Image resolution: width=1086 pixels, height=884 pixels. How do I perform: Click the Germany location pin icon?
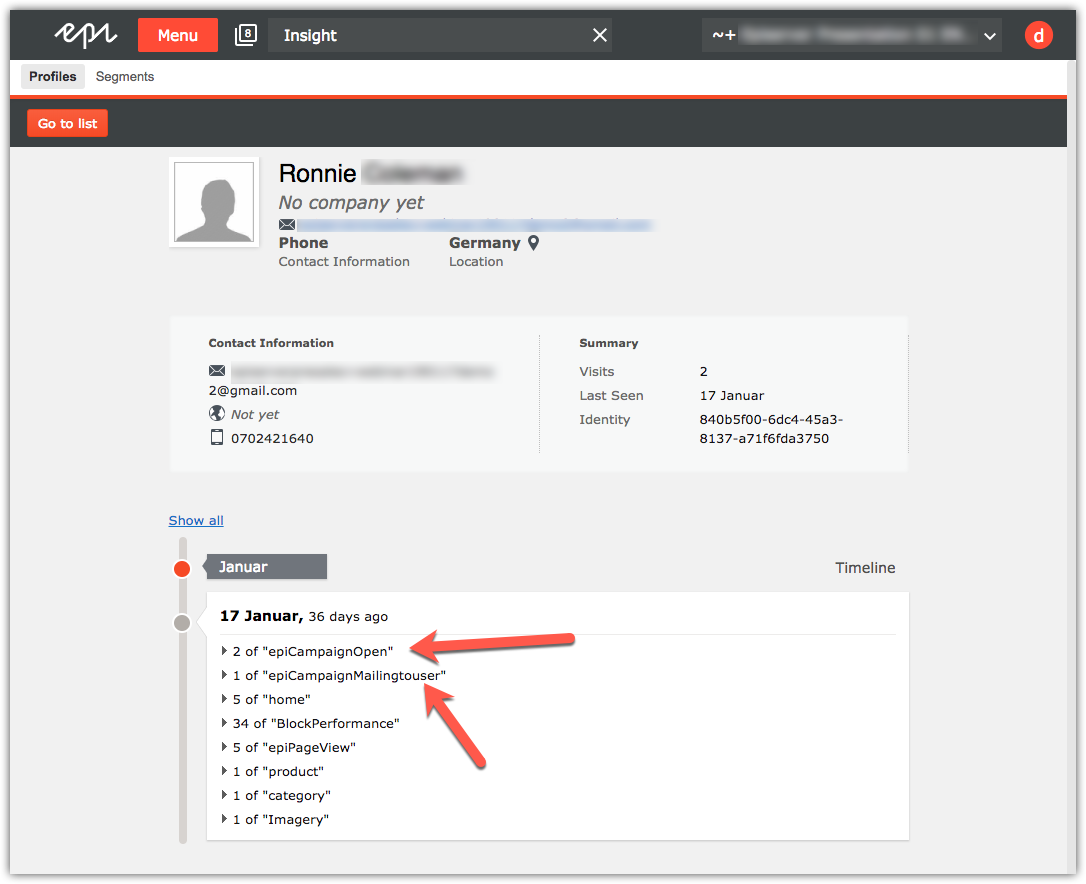(534, 243)
